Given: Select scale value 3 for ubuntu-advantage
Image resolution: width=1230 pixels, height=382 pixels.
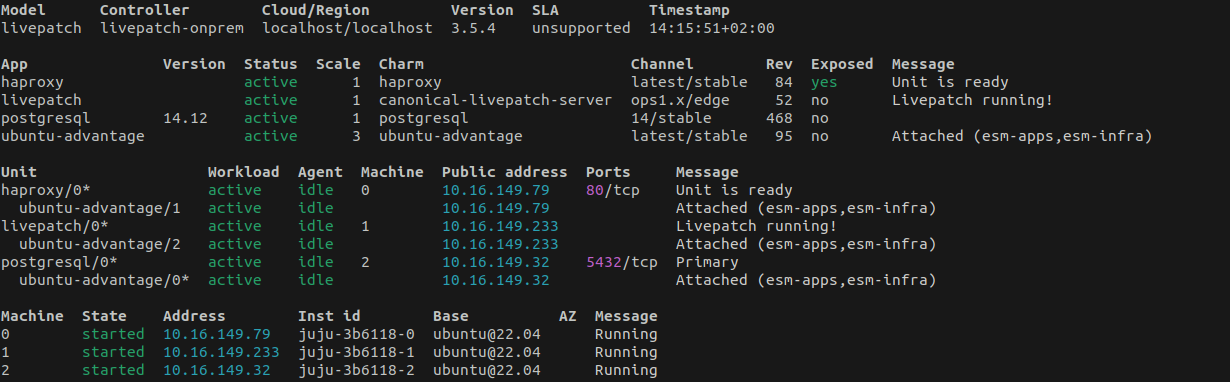Looking at the screenshot, I should coord(356,136).
